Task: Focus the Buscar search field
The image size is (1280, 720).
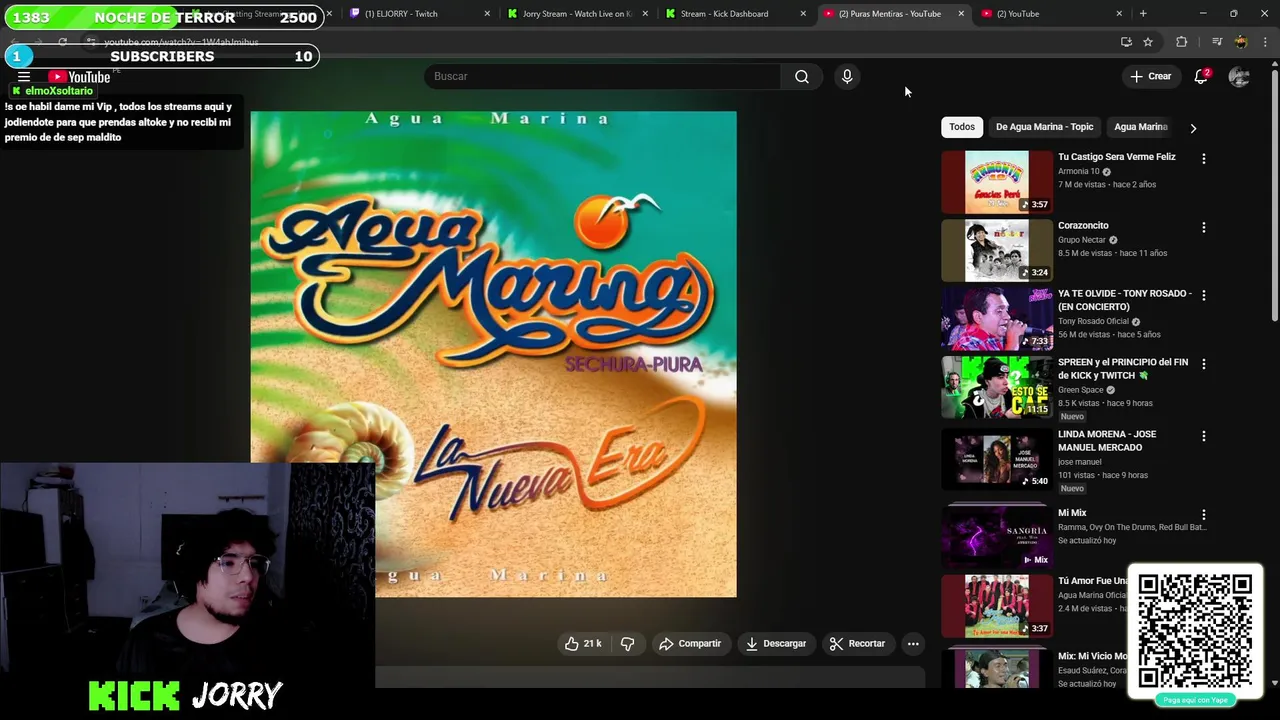Action: point(603,76)
